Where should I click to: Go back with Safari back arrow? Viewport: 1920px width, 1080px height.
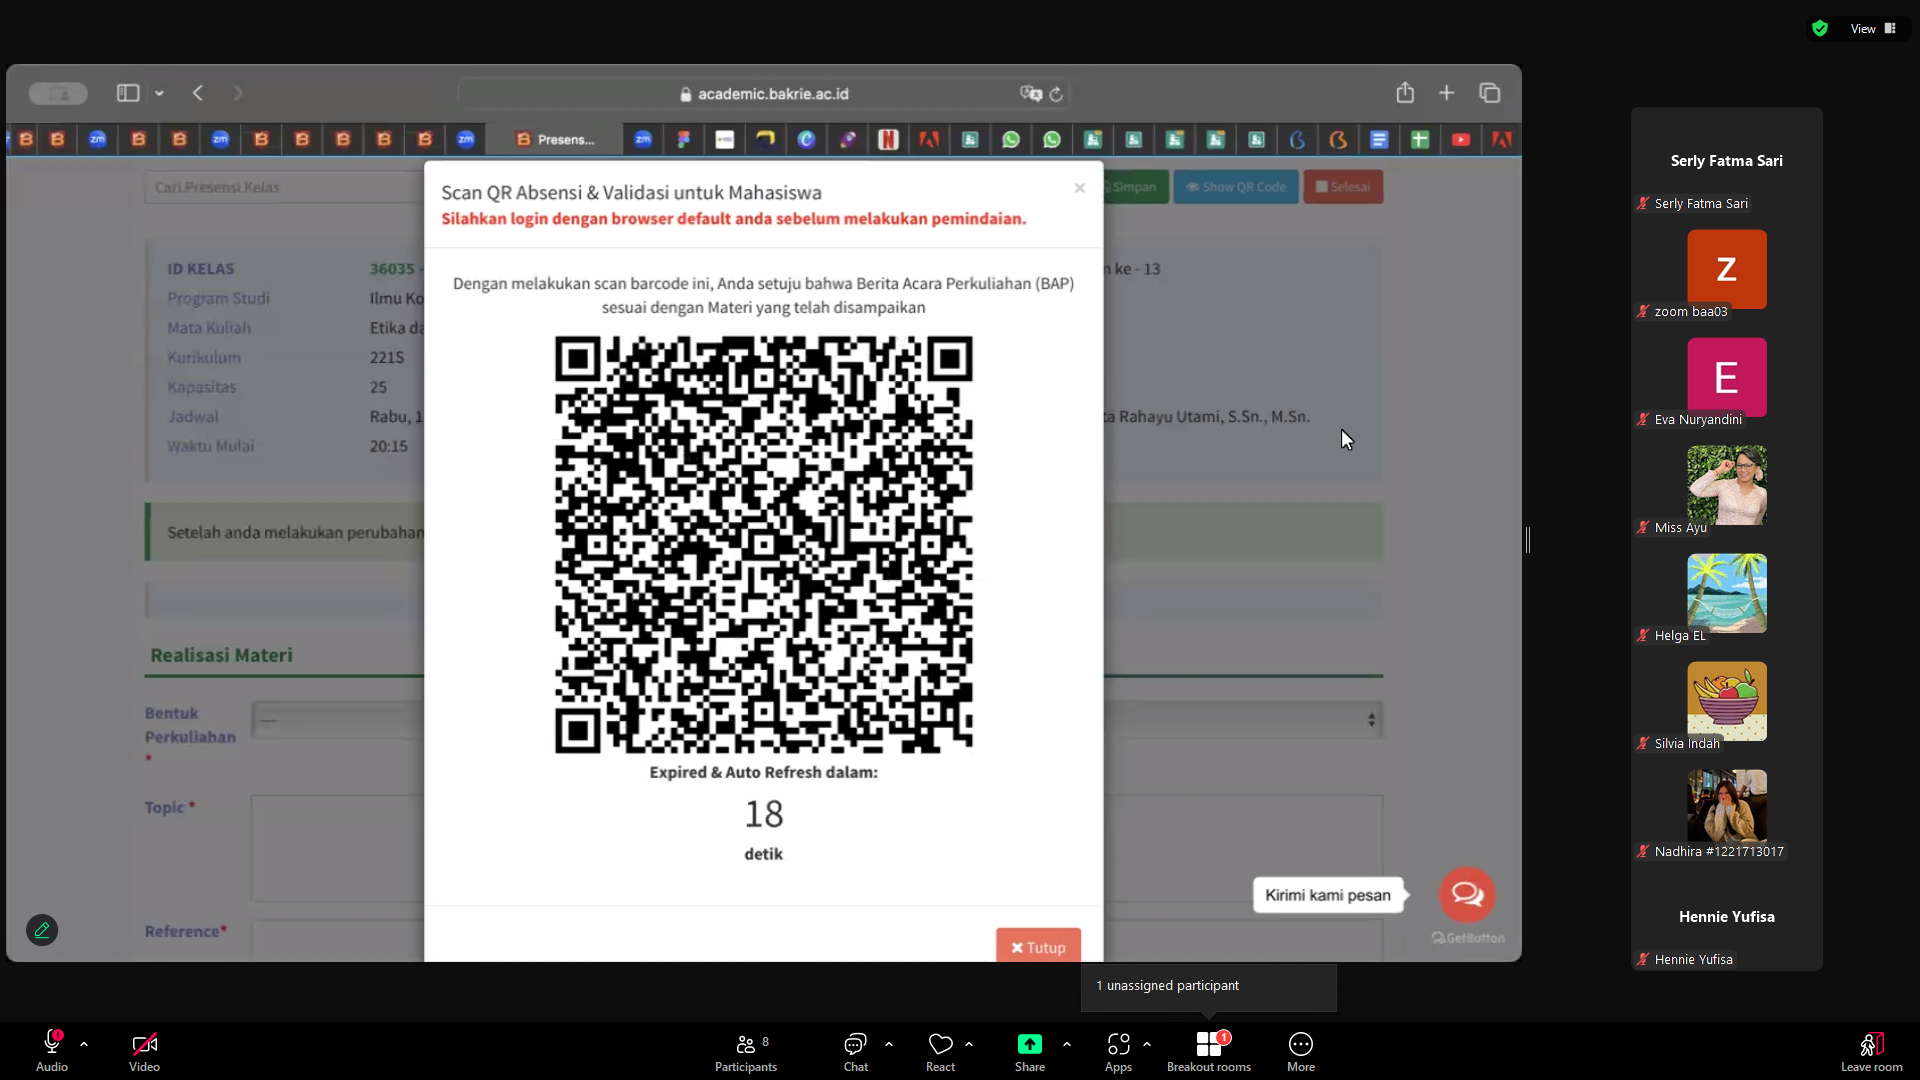point(198,93)
